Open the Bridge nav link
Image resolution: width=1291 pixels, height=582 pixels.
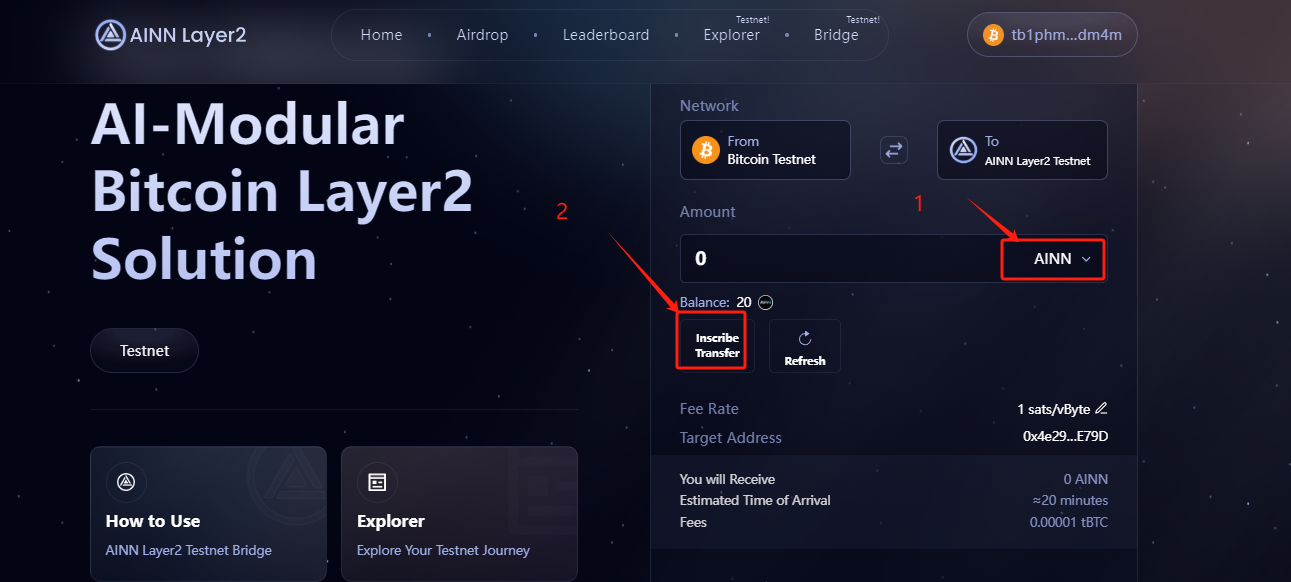tap(836, 35)
